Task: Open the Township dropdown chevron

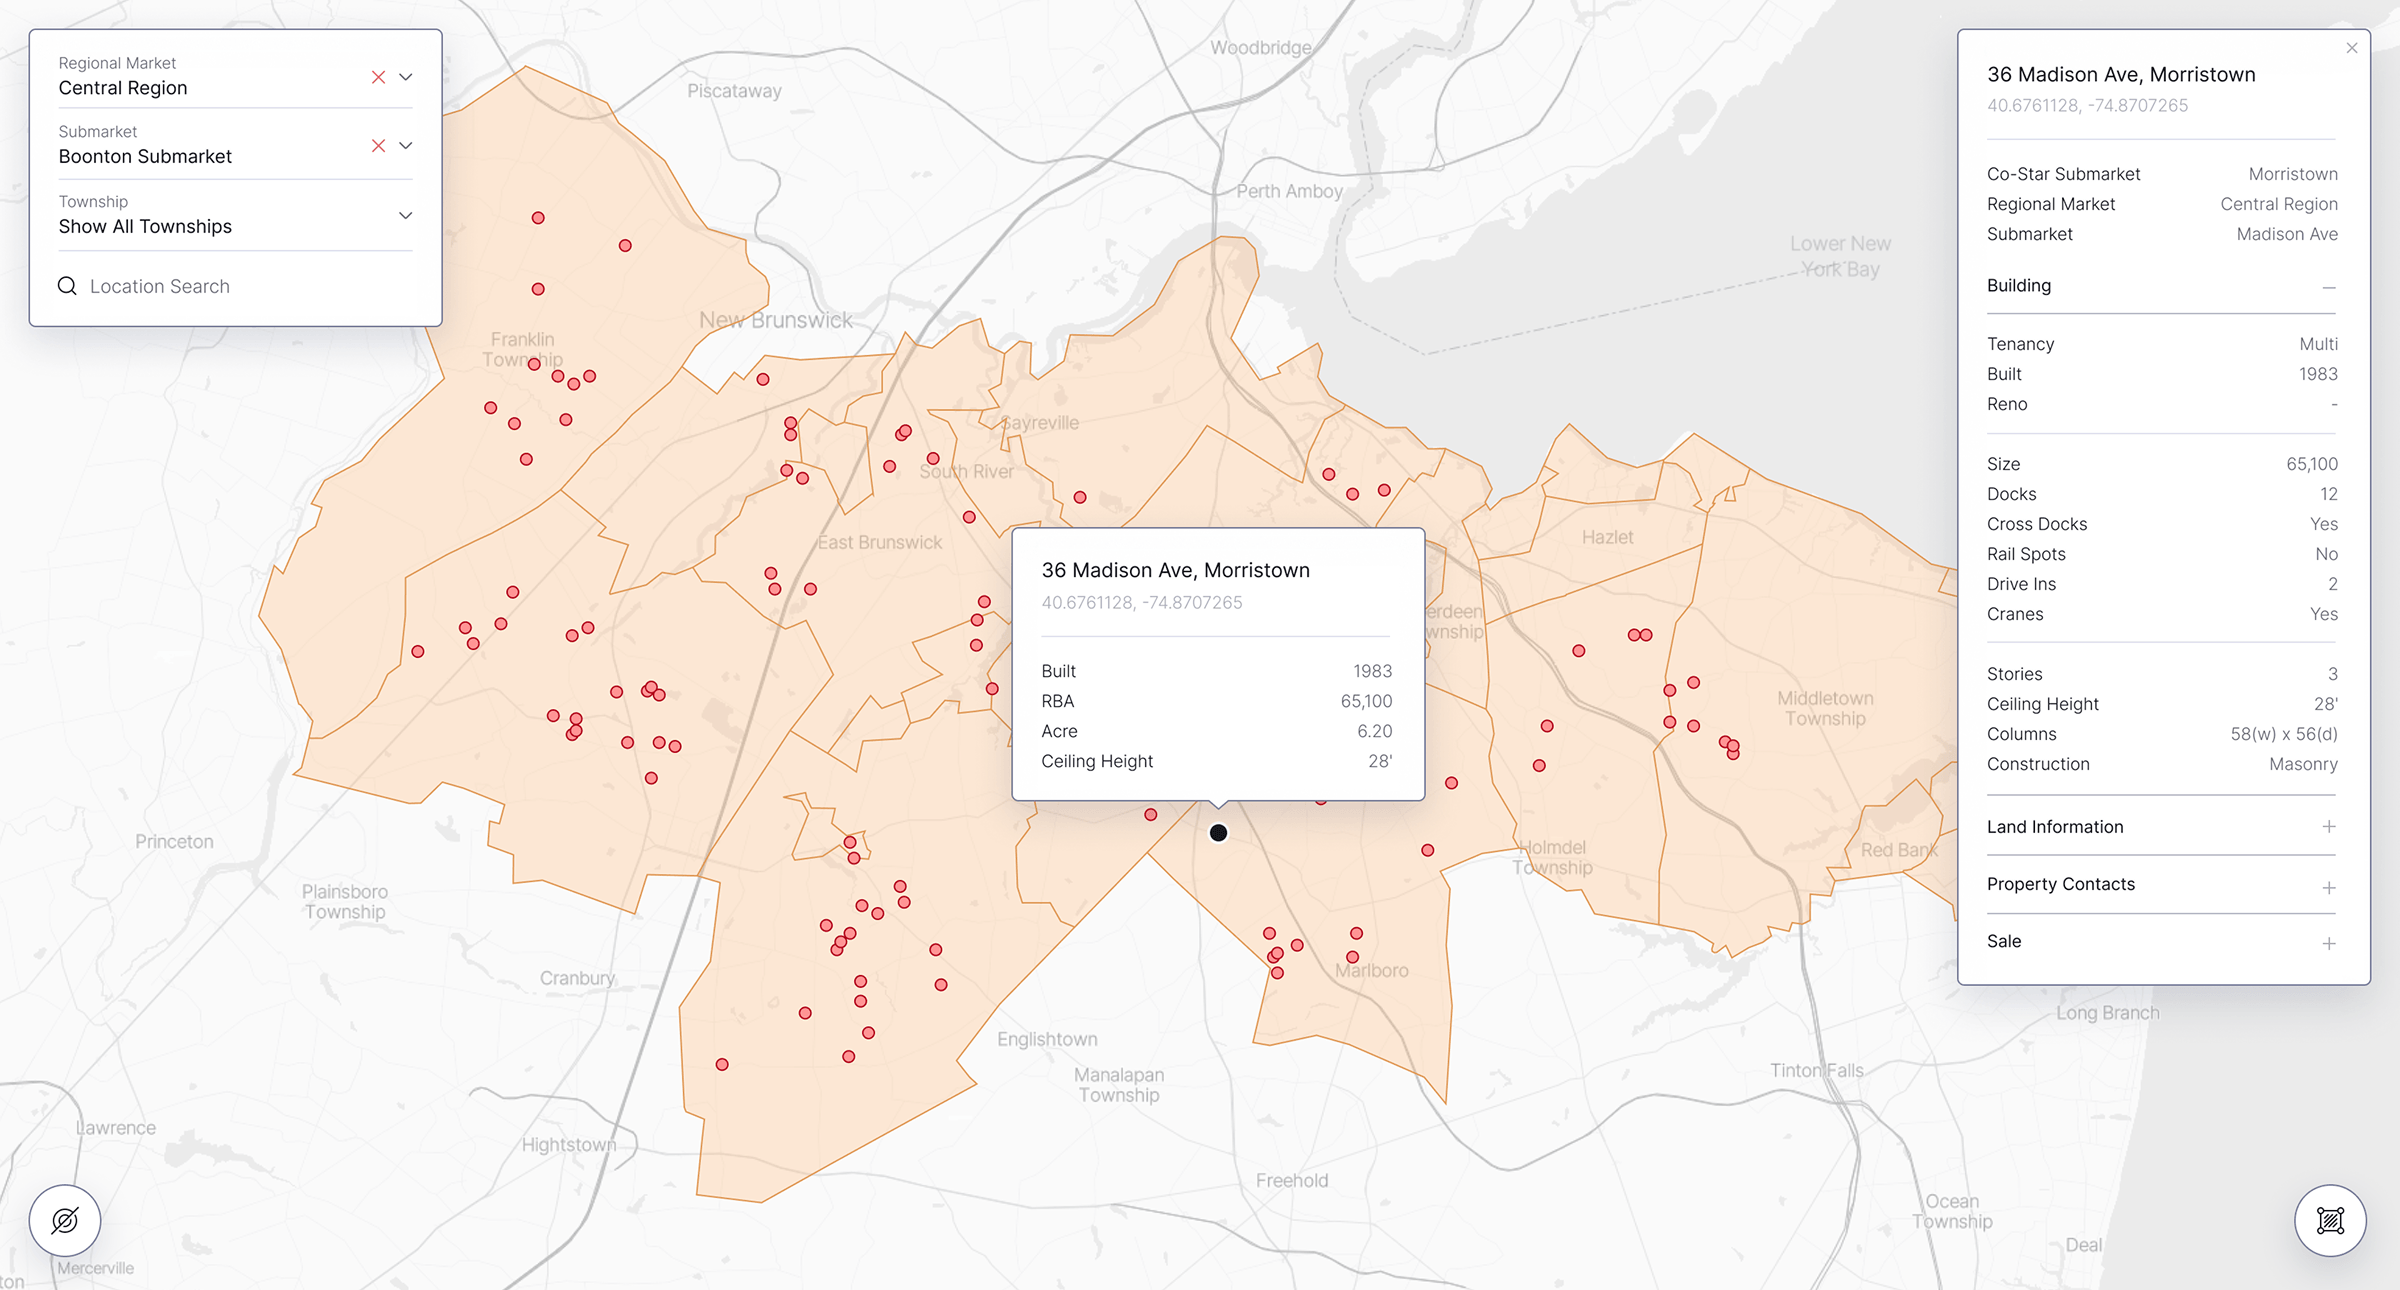Action: point(406,216)
